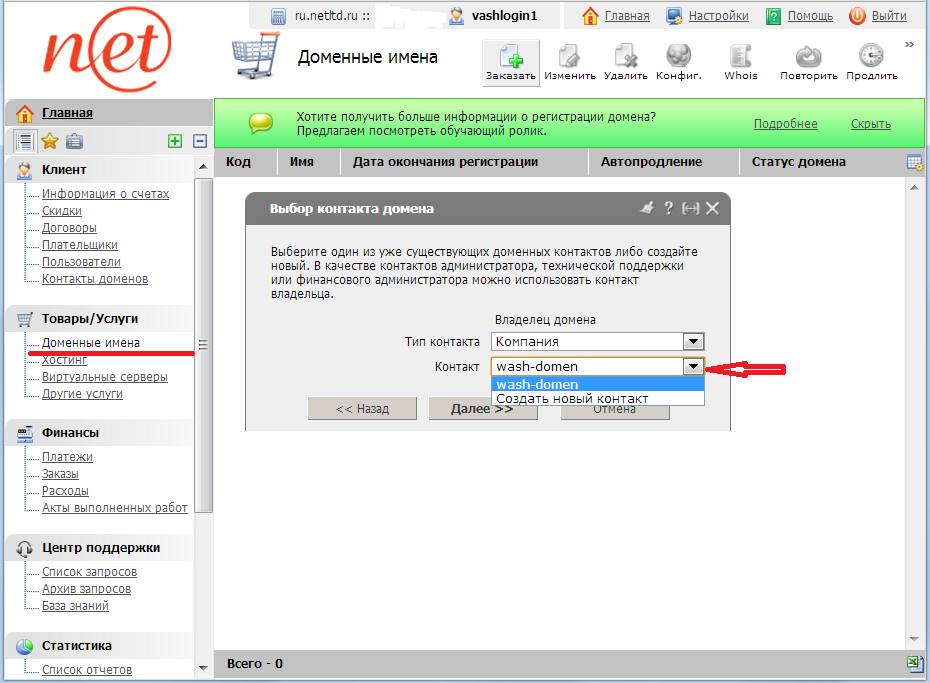Collapse all sidebar sections with blue minus
Screen dimensions: 930x683
(x=200, y=141)
